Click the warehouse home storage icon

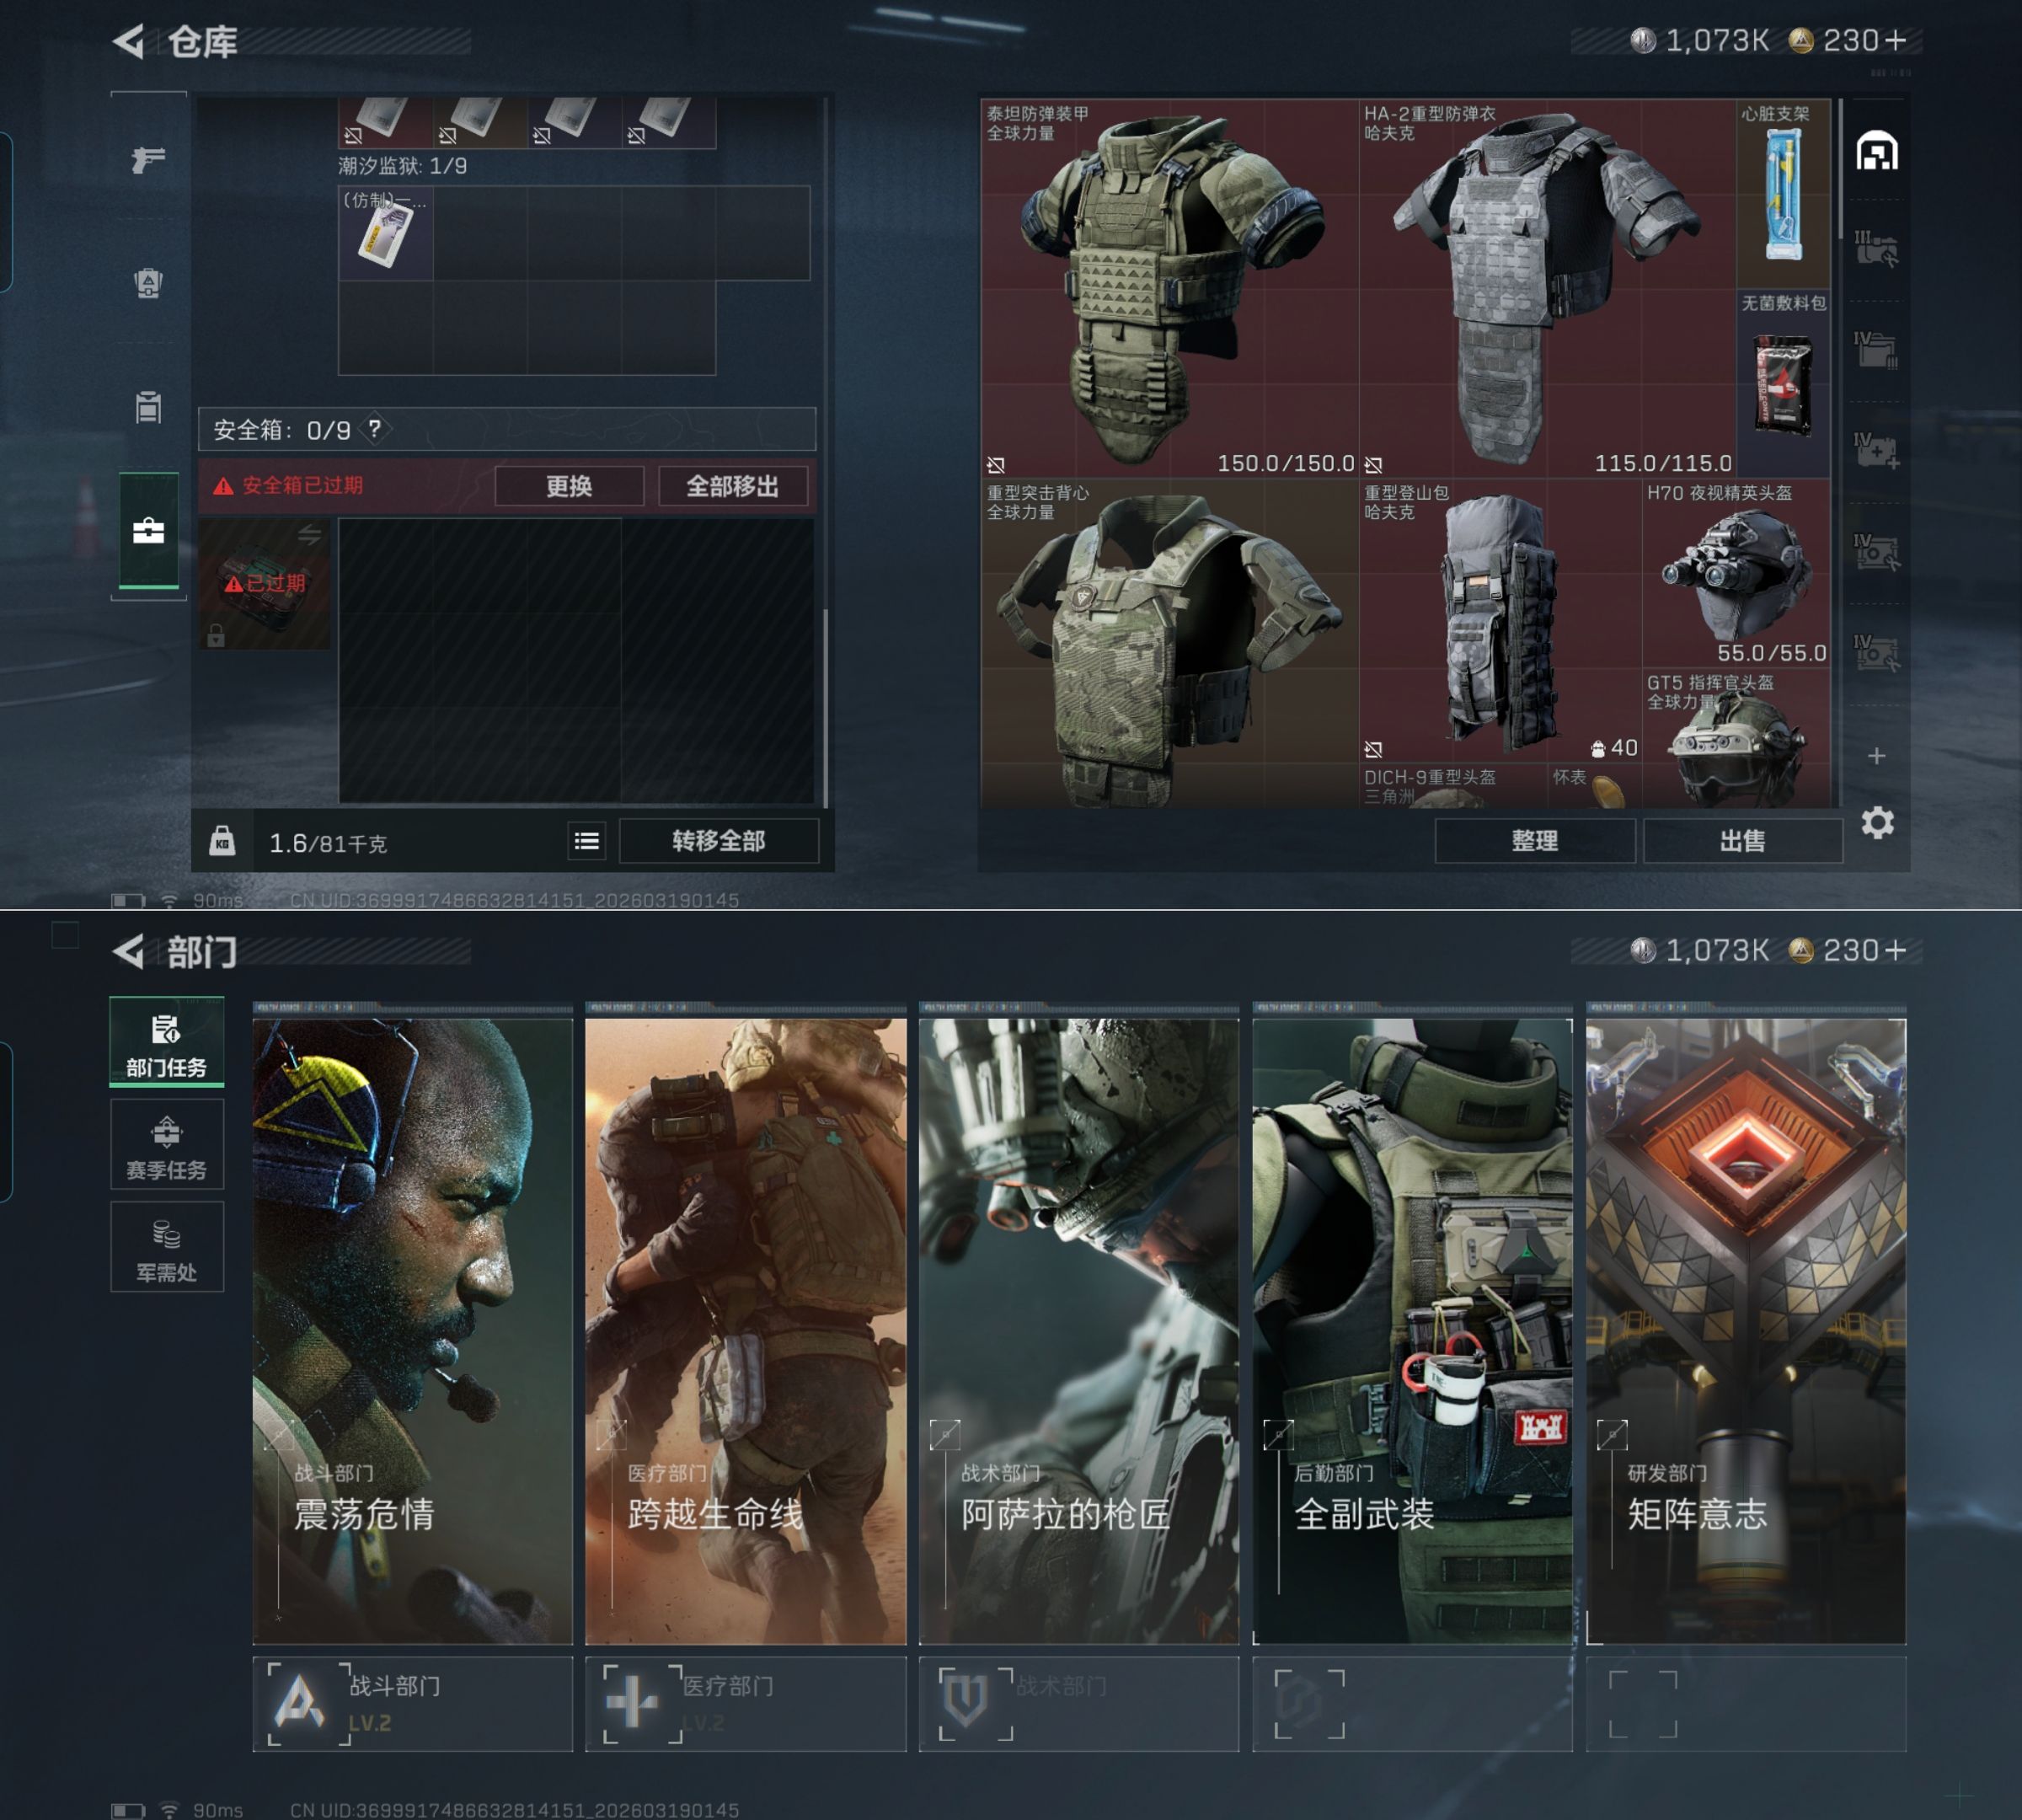point(1877,152)
